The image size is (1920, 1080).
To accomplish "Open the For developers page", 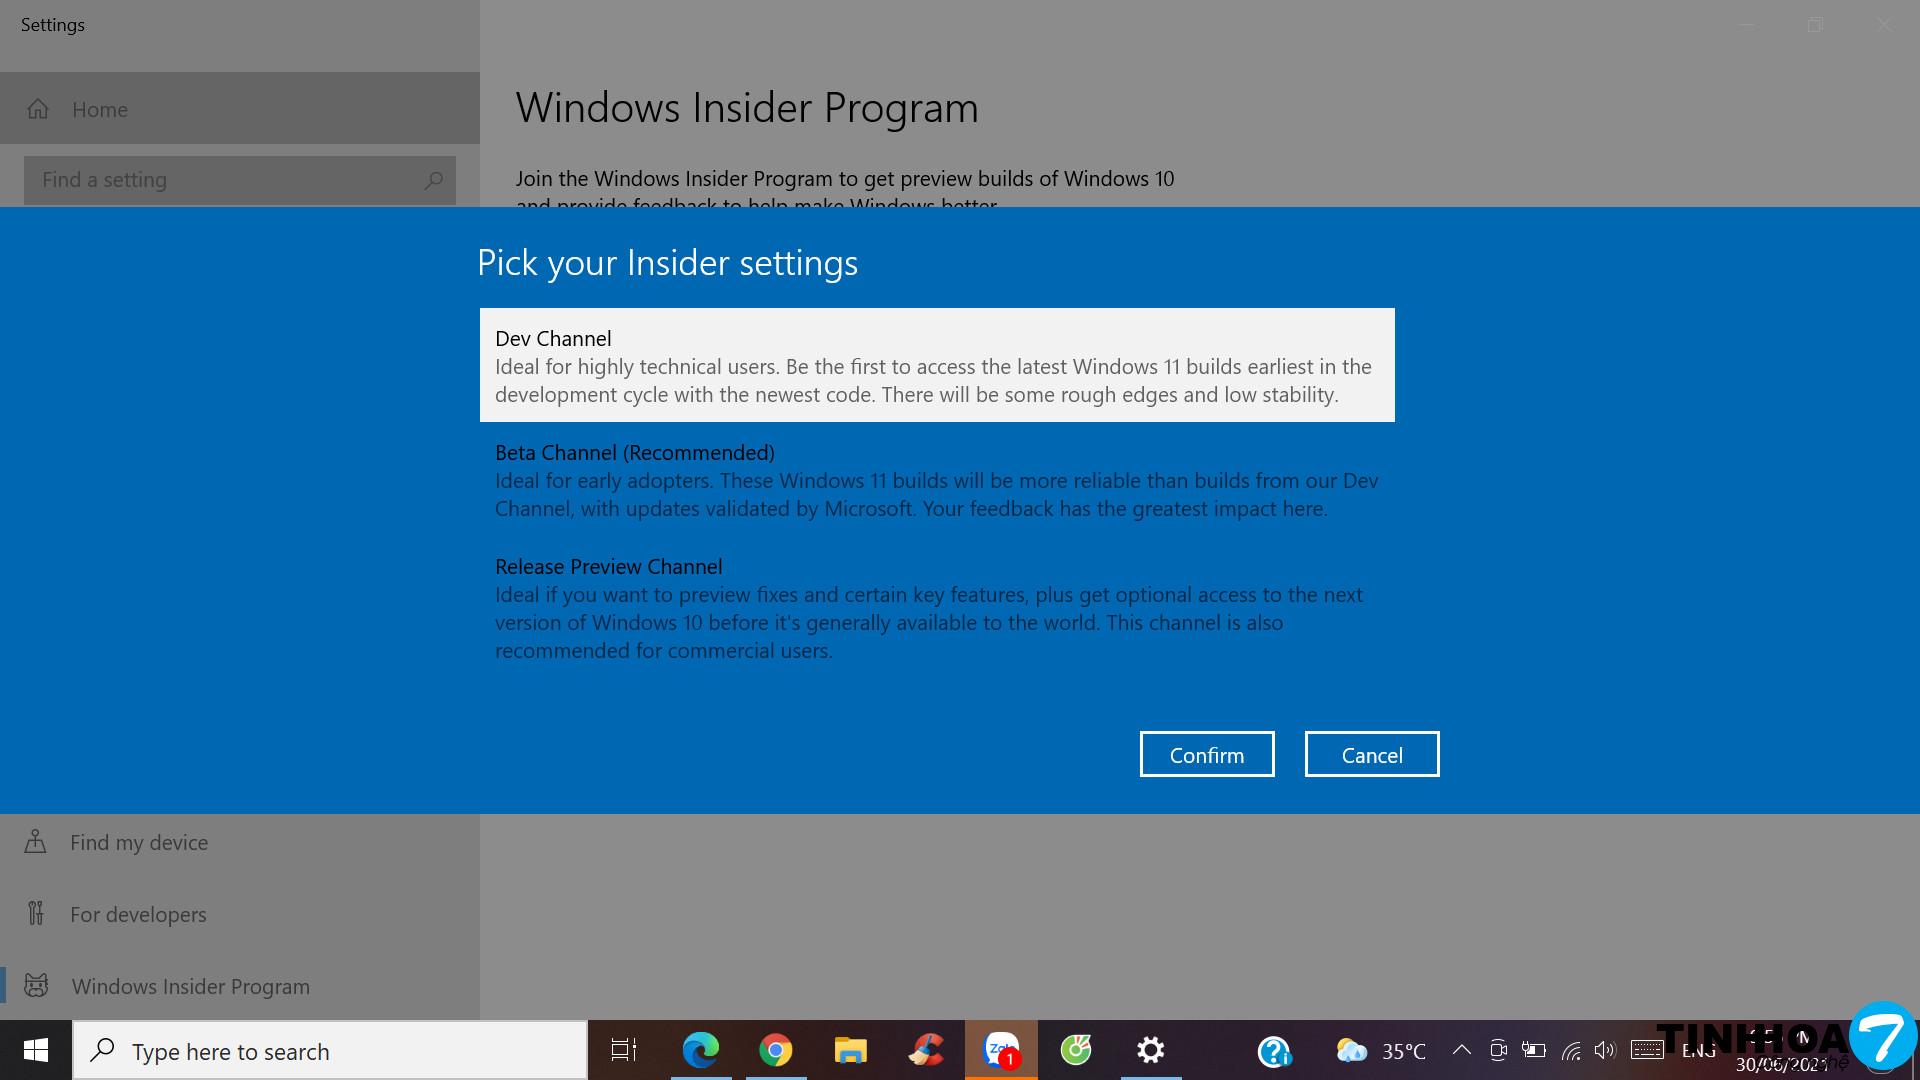I will tap(138, 914).
